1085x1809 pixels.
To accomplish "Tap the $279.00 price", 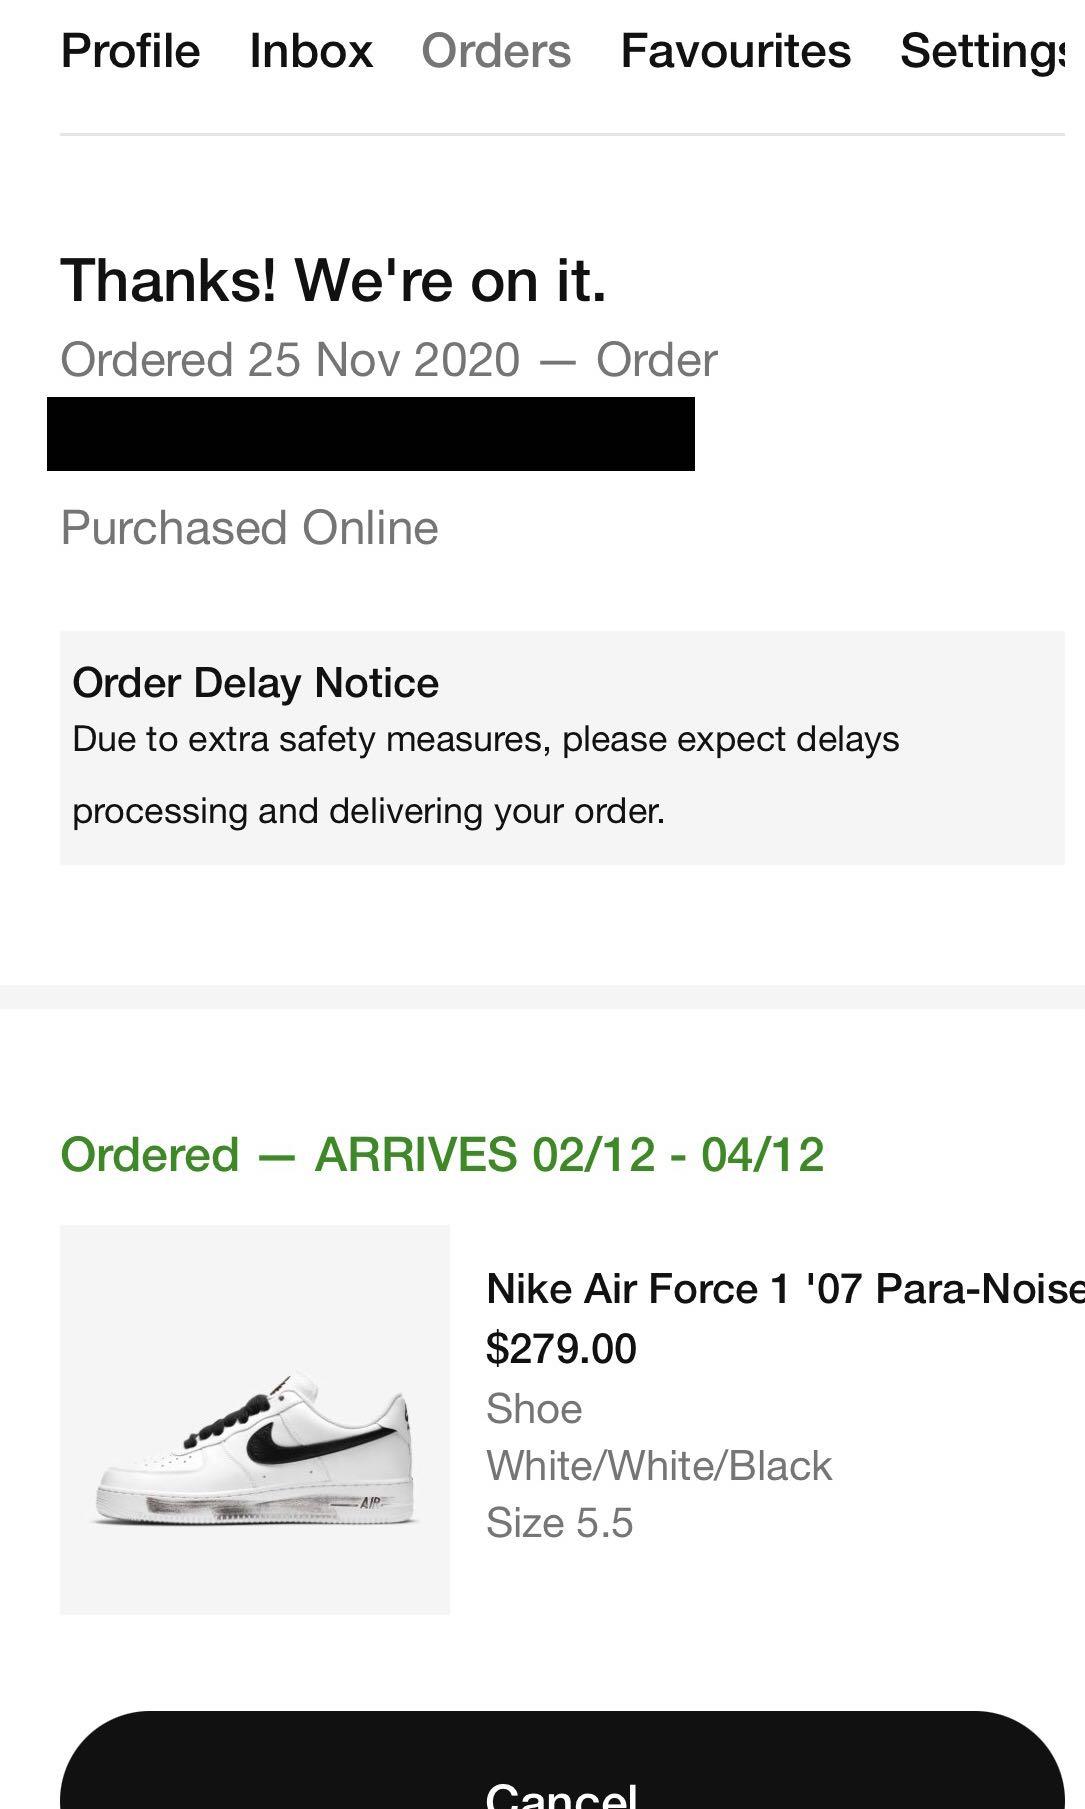I will pyautogui.click(x=561, y=1348).
